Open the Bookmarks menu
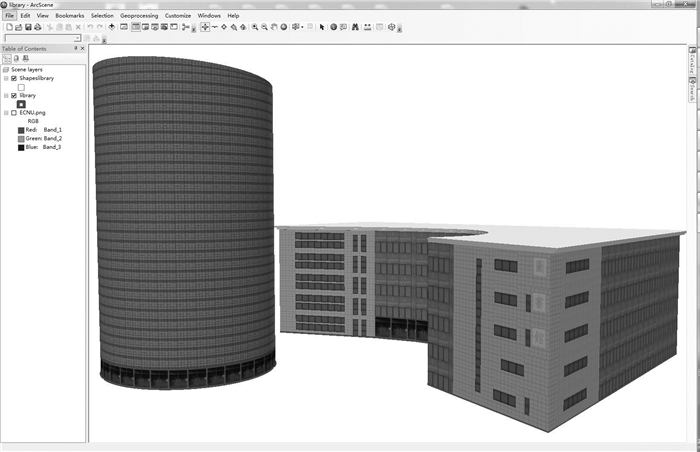Viewport: 700px width, 452px height. point(70,16)
